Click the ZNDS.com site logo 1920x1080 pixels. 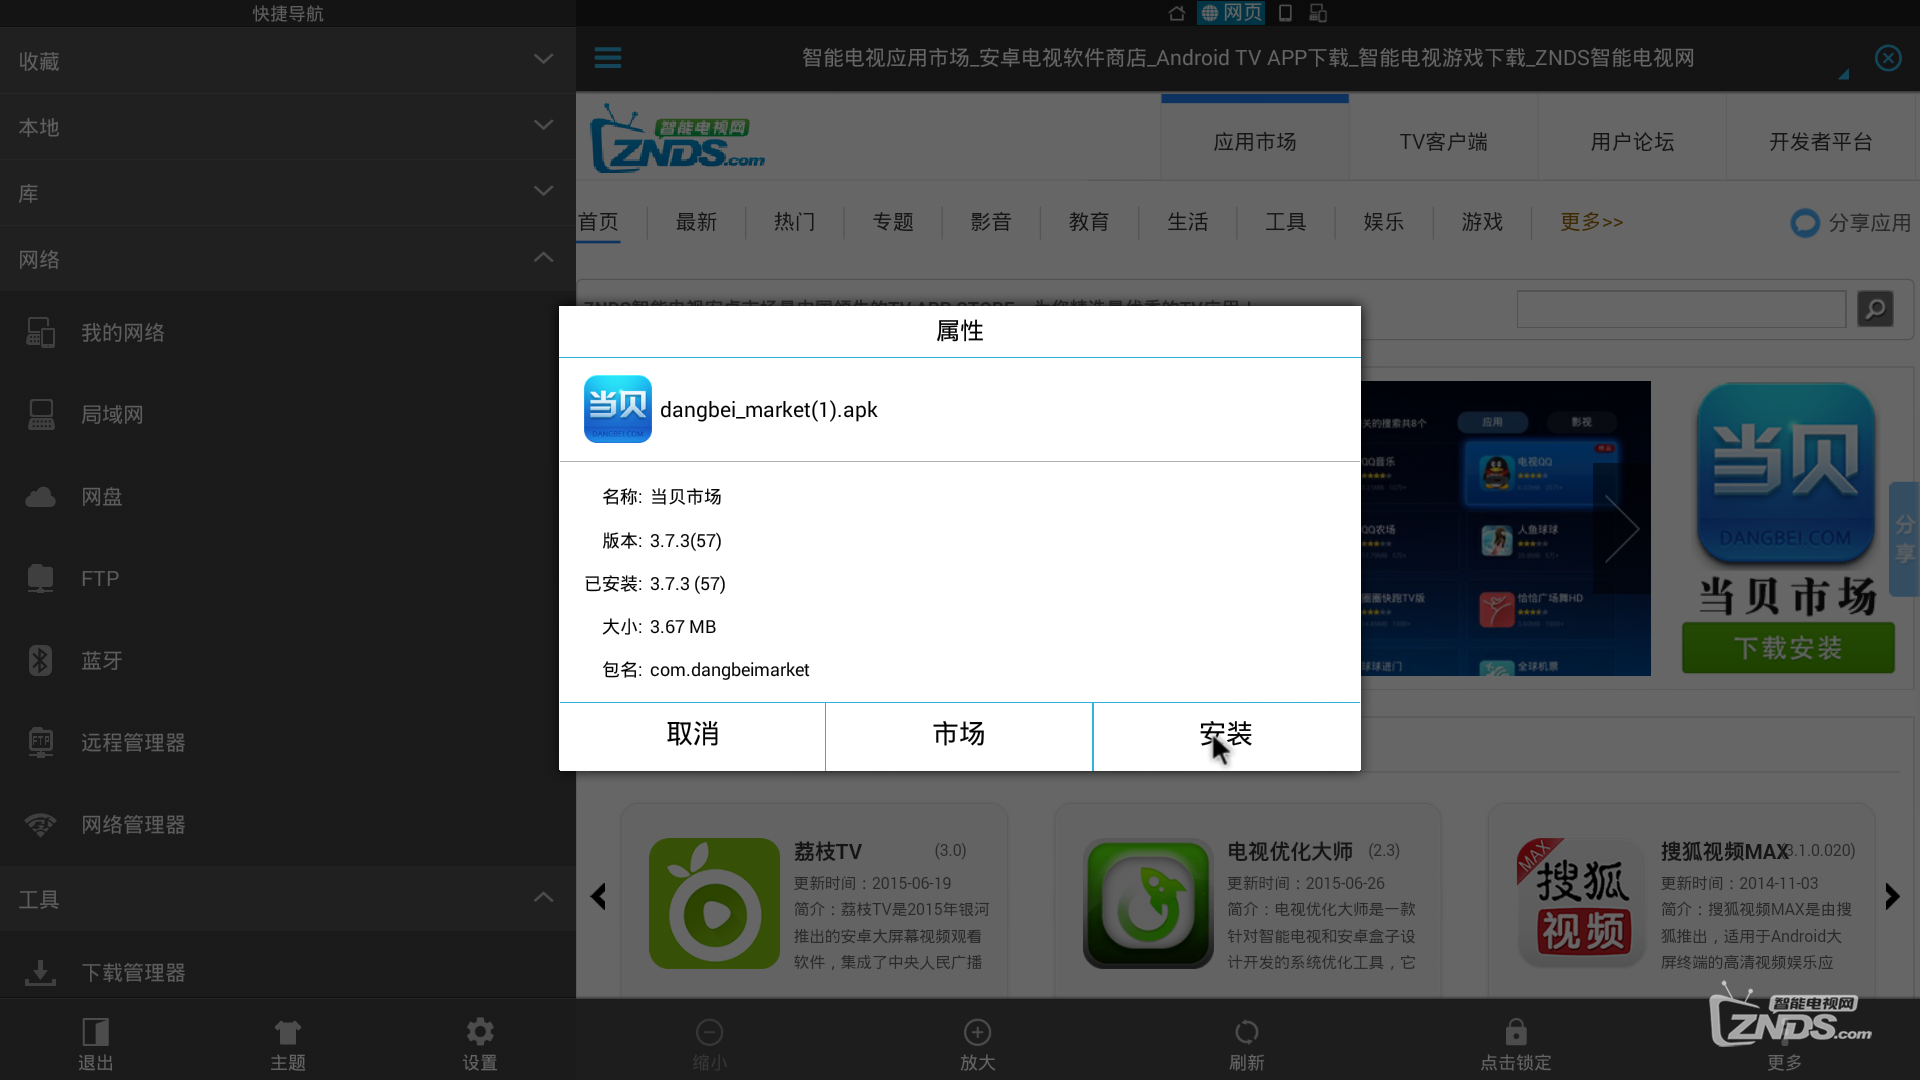pos(678,139)
